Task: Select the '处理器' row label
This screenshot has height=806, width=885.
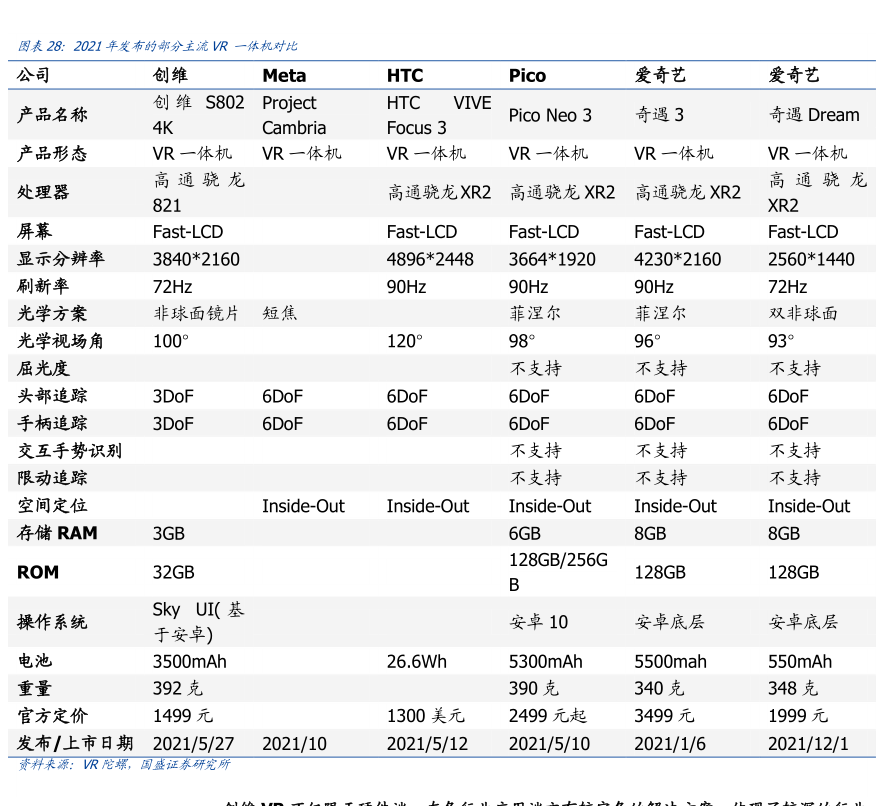Action: click(43, 192)
